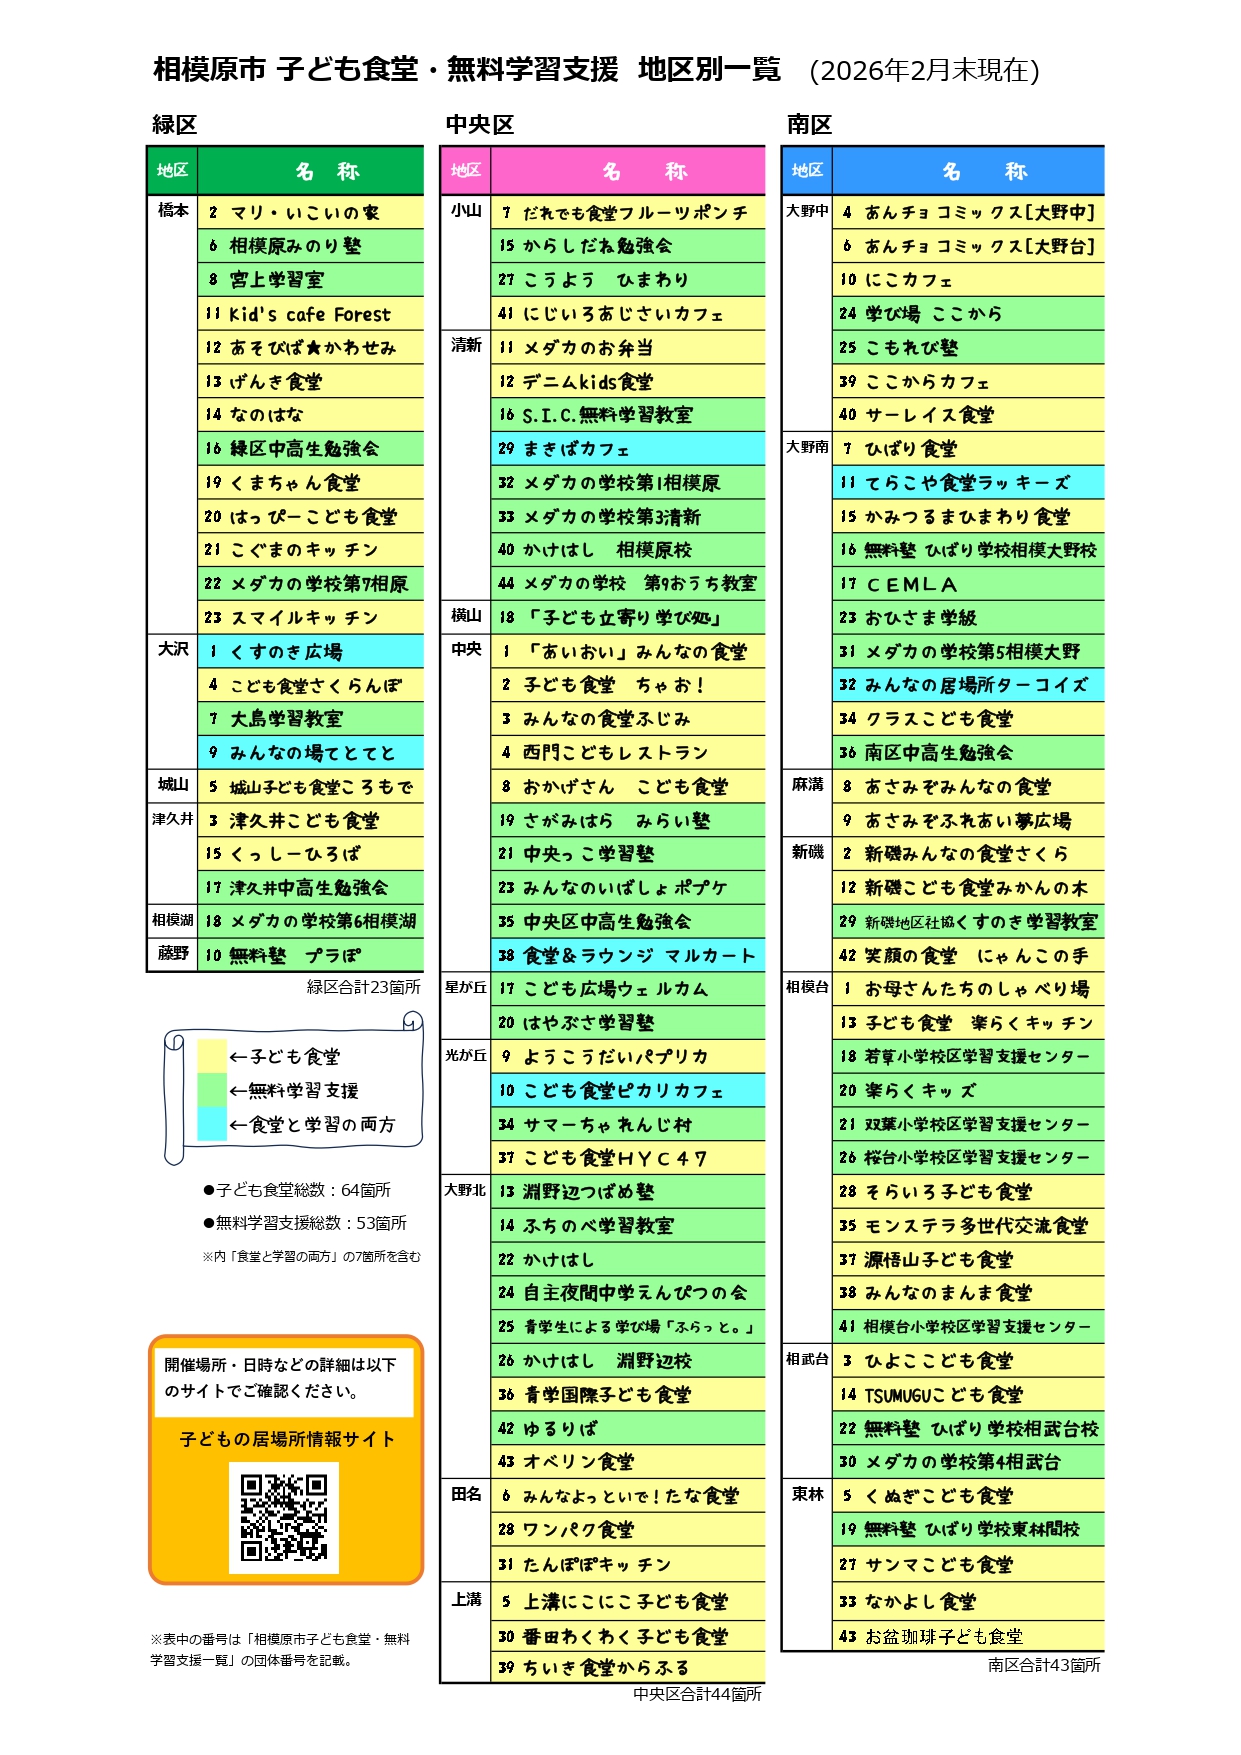Click the お盆珈琲子ども食堂 row
Image resolution: width=1241 pixels, height=1755 pixels.
pos(968,1636)
